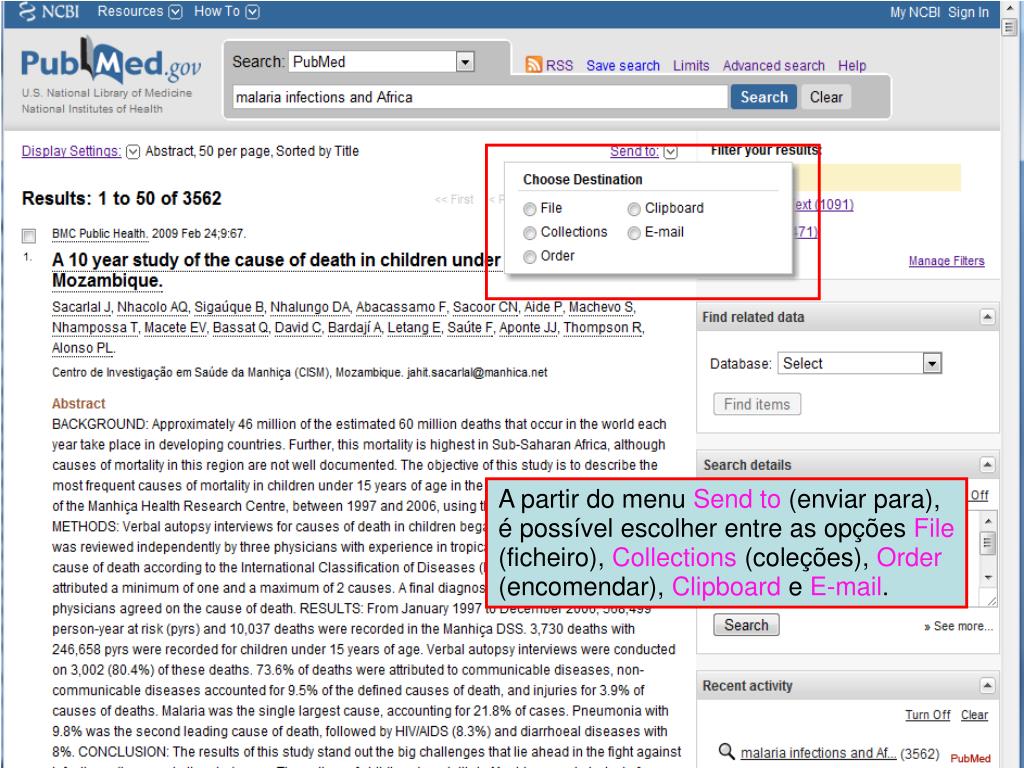This screenshot has height=768, width=1024.
Task: Click the search query input field
Action: coord(480,97)
